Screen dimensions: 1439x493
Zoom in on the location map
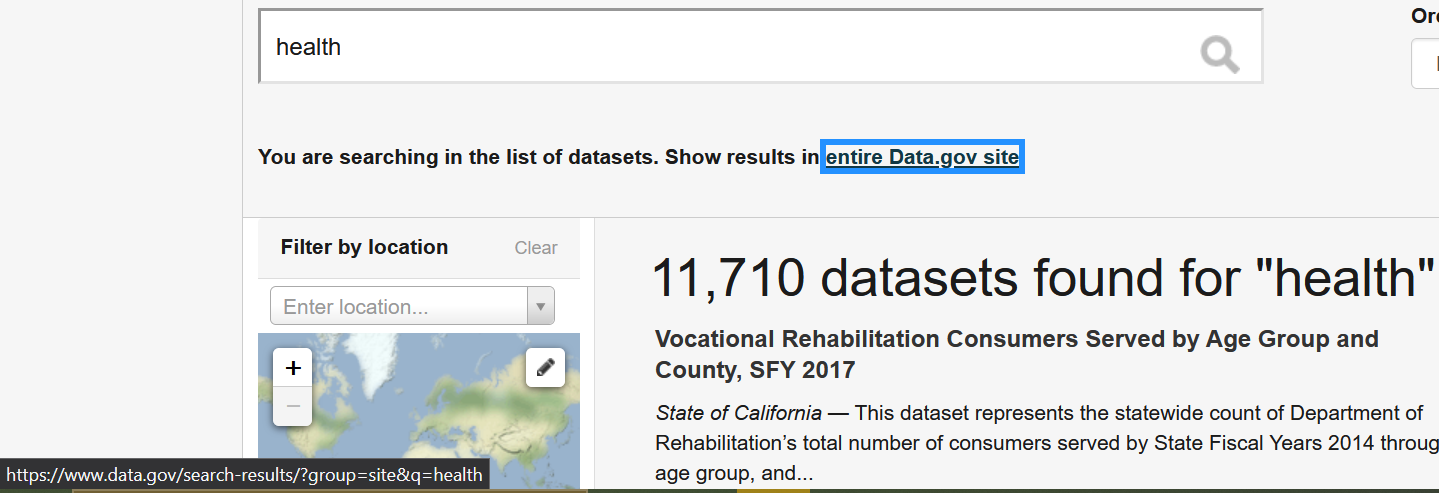293,368
